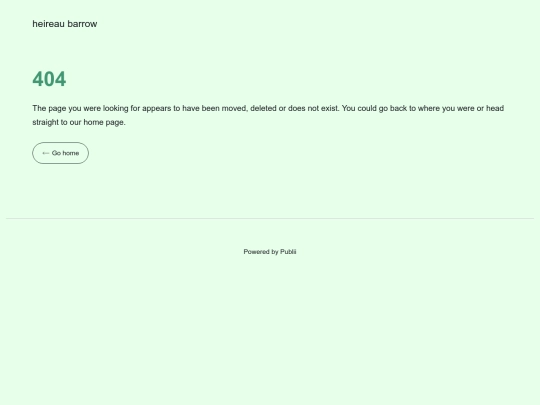540x405 pixels.
Task: Open the heireau barrow site title link
Action: point(65,24)
